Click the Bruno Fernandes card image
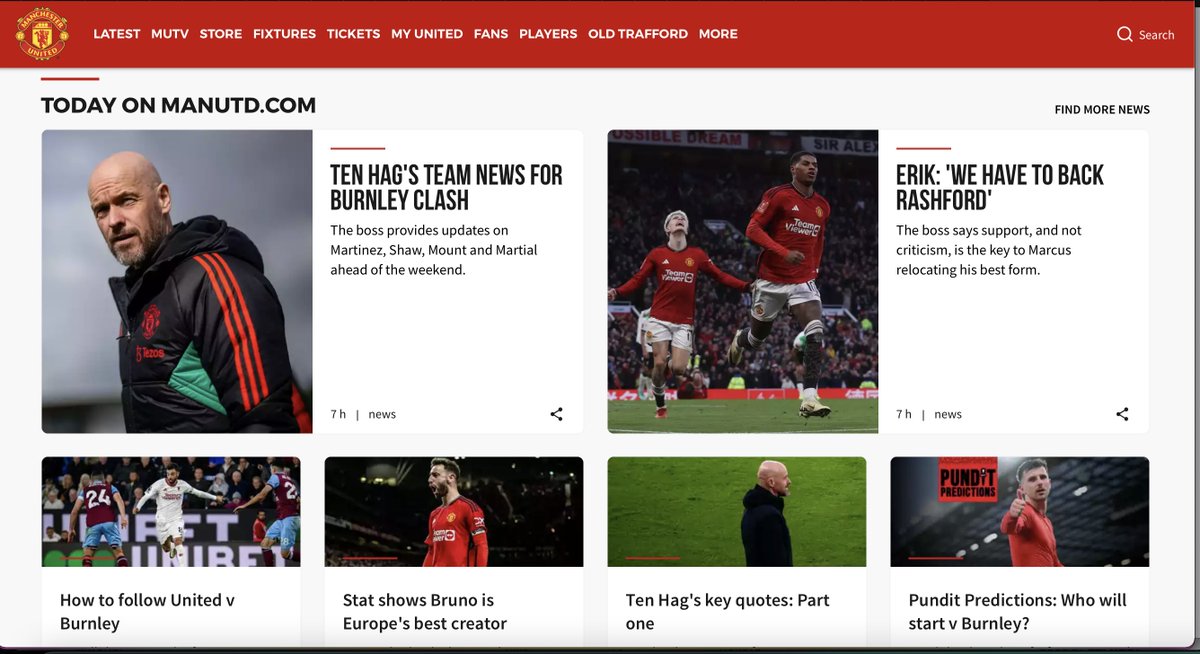Viewport: 1200px width, 654px height. [x=454, y=512]
